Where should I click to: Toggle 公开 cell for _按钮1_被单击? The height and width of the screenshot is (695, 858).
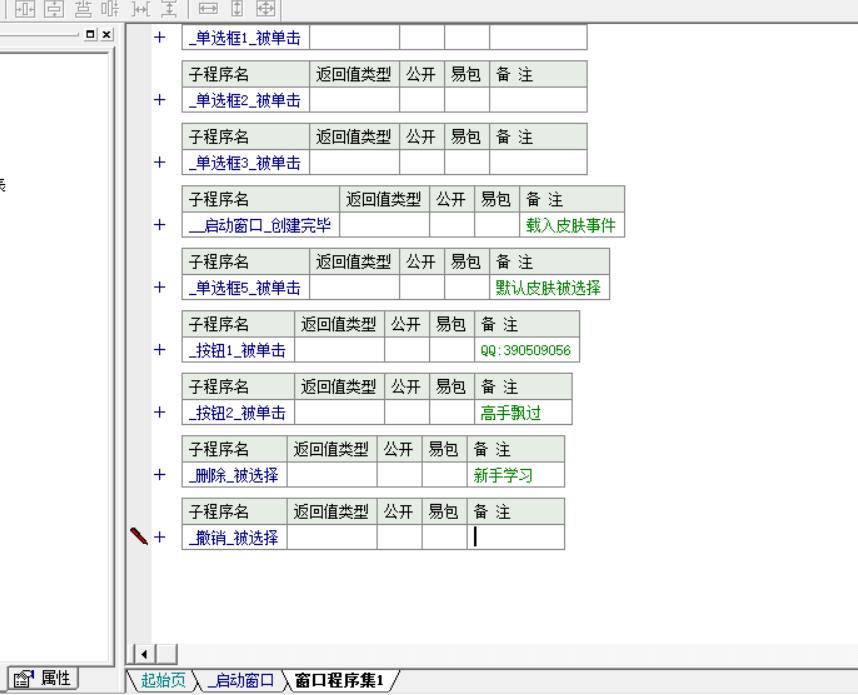coord(407,350)
